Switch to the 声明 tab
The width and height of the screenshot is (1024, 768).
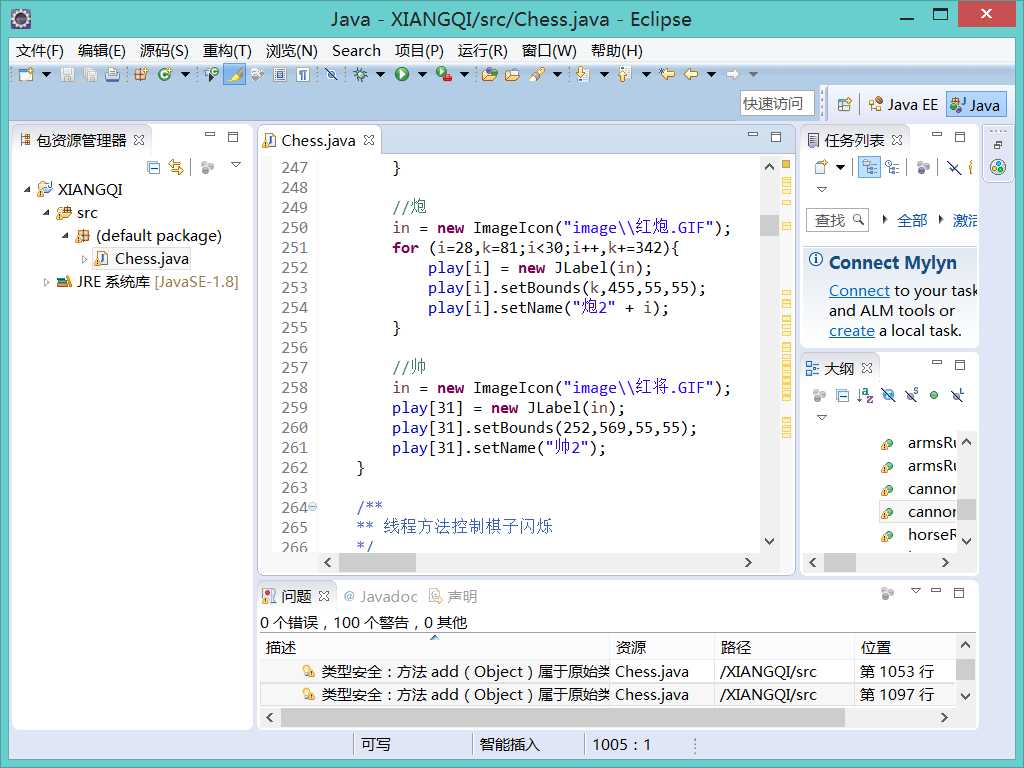(453, 596)
